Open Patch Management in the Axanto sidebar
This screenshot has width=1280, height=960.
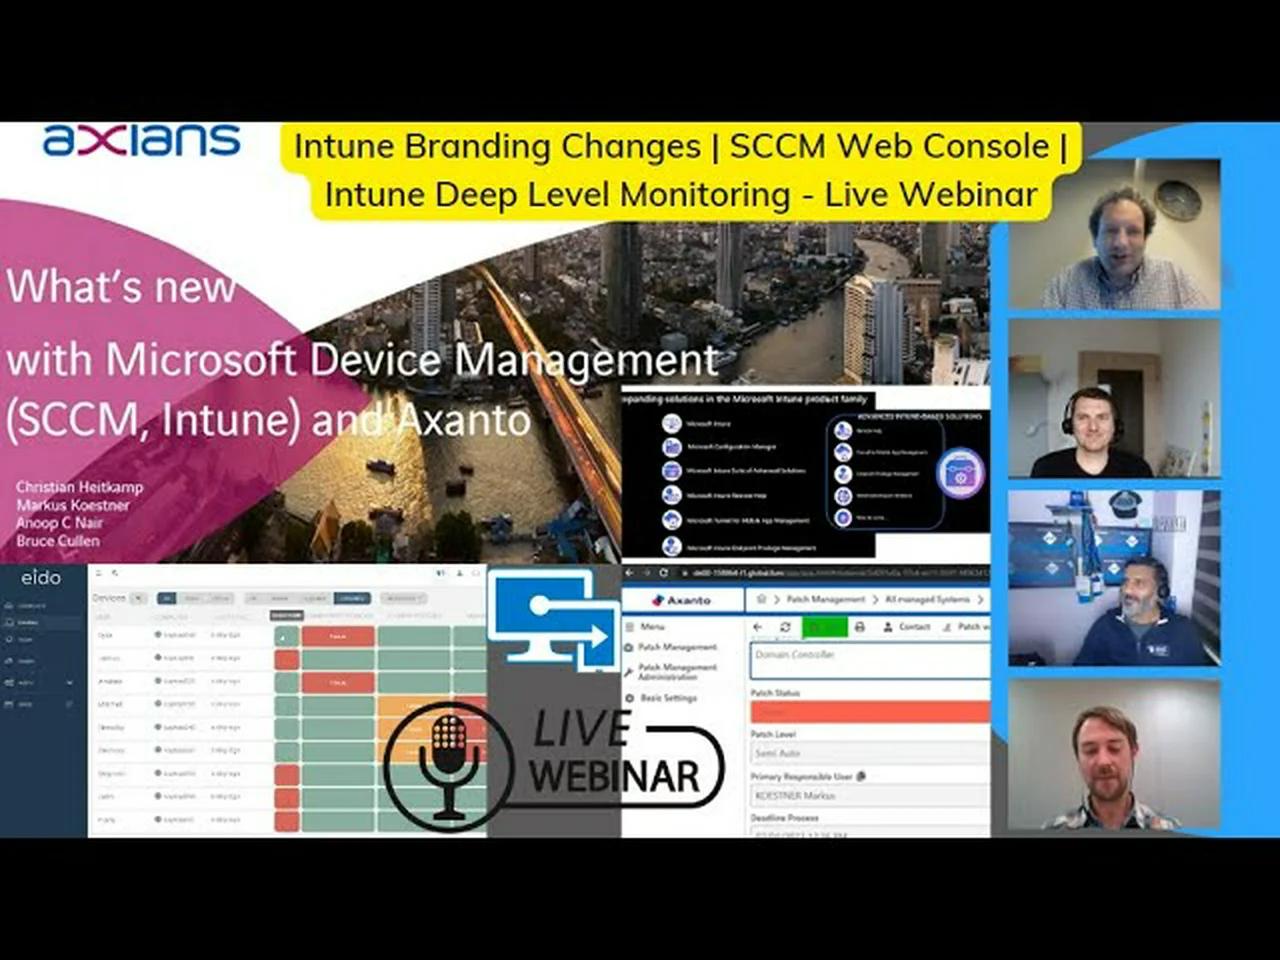coord(671,647)
